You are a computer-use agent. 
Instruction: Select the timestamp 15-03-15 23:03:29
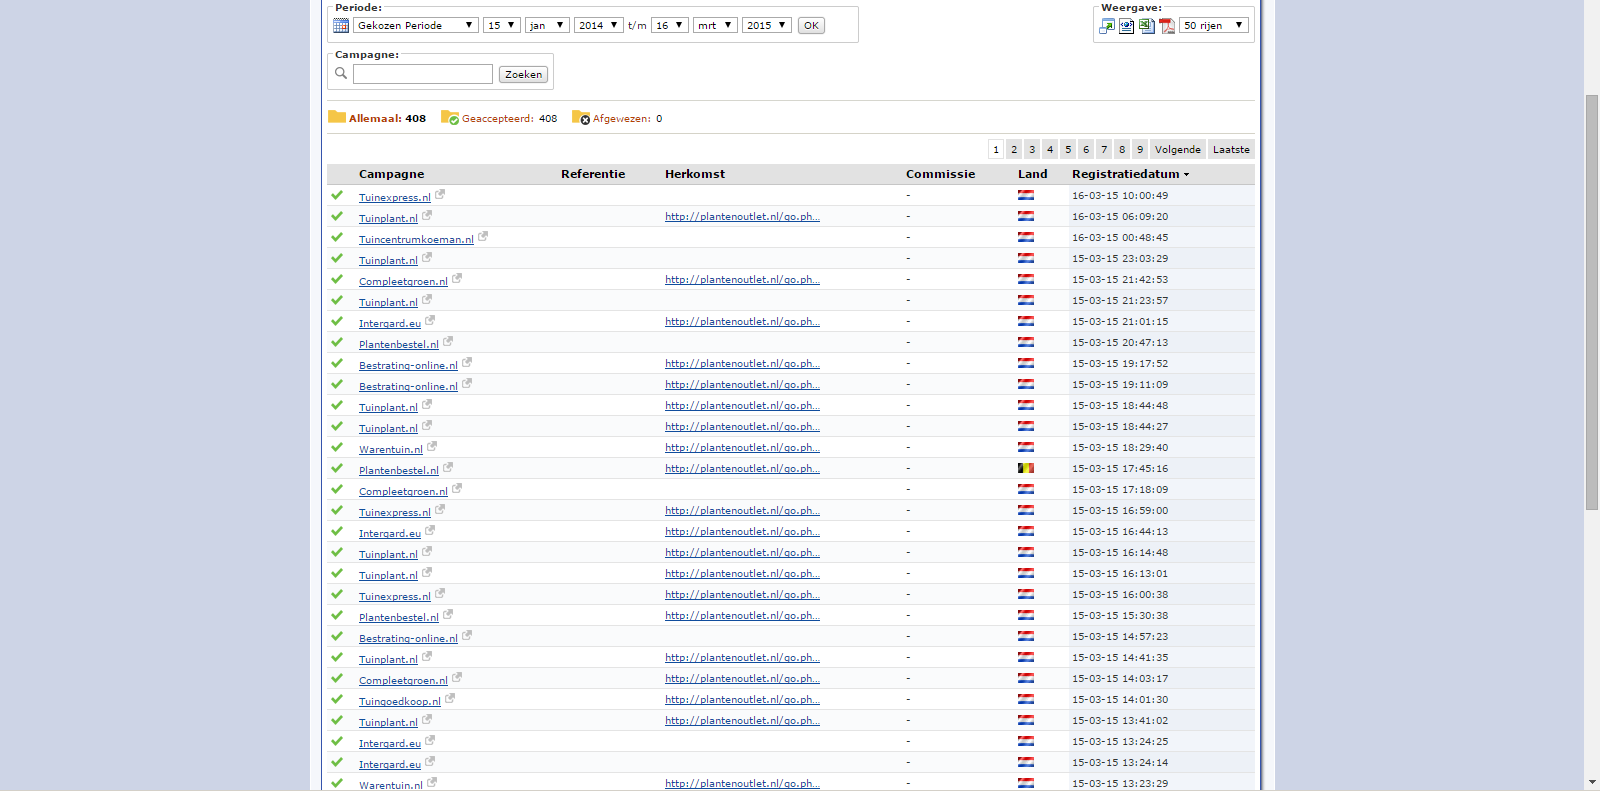(1120, 258)
